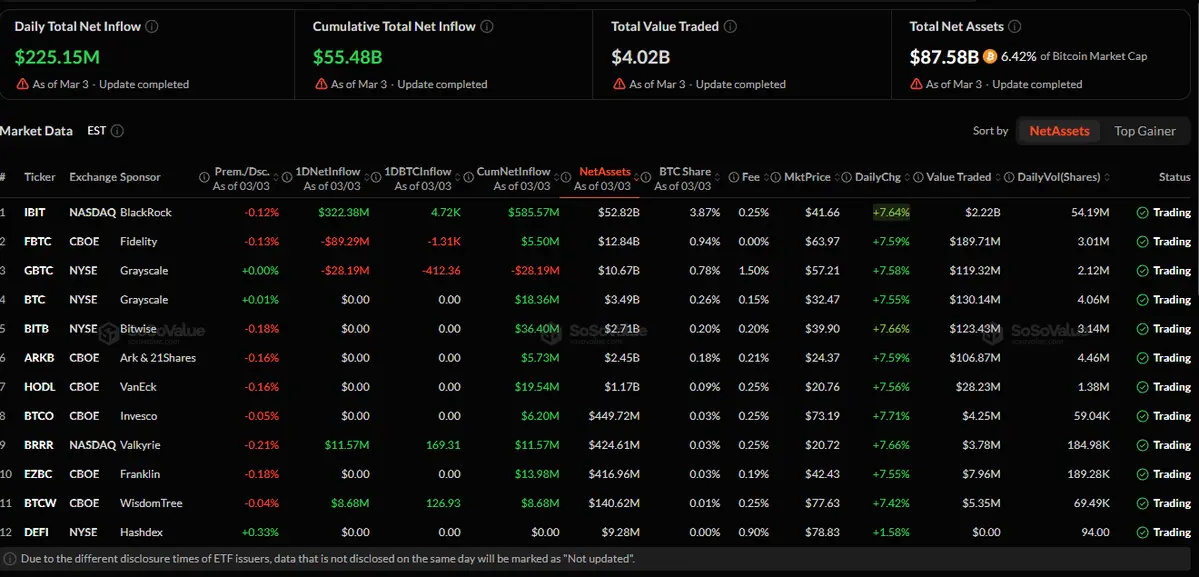Image resolution: width=1199 pixels, height=577 pixels.
Task: Click warning icon under $225.15M value
Action: coord(21,84)
